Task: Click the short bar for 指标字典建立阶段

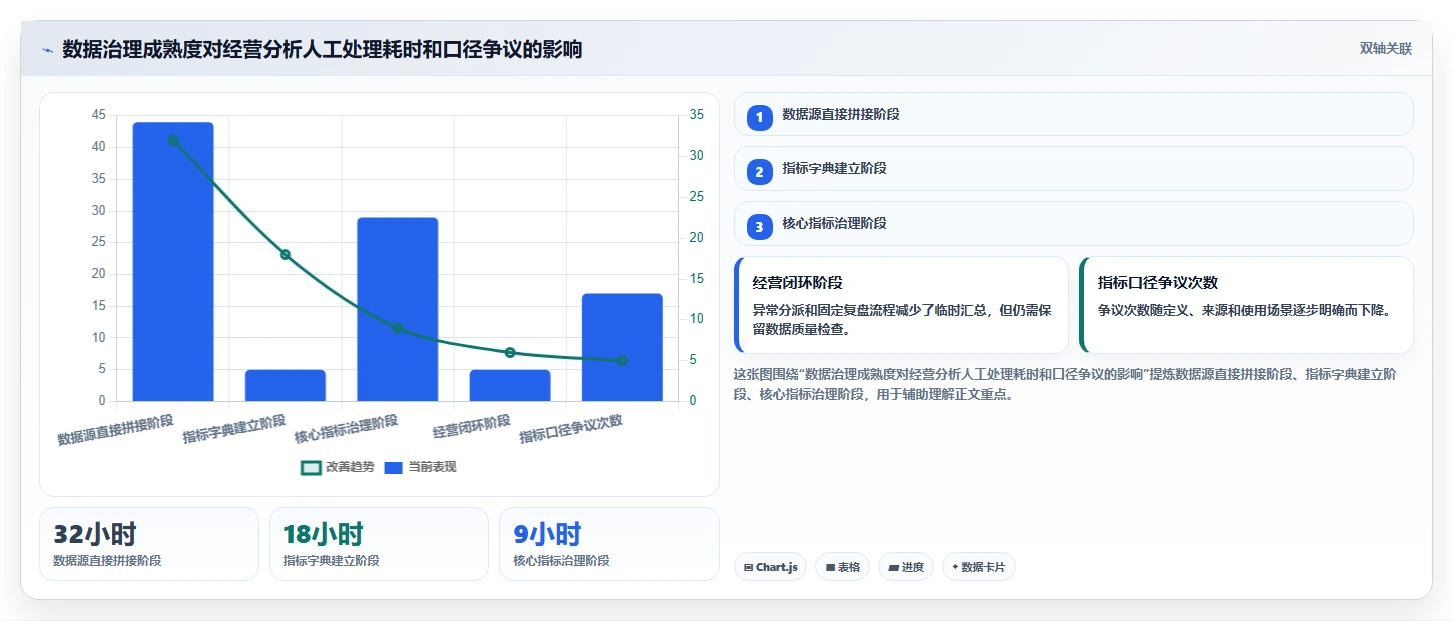Action: [285, 385]
